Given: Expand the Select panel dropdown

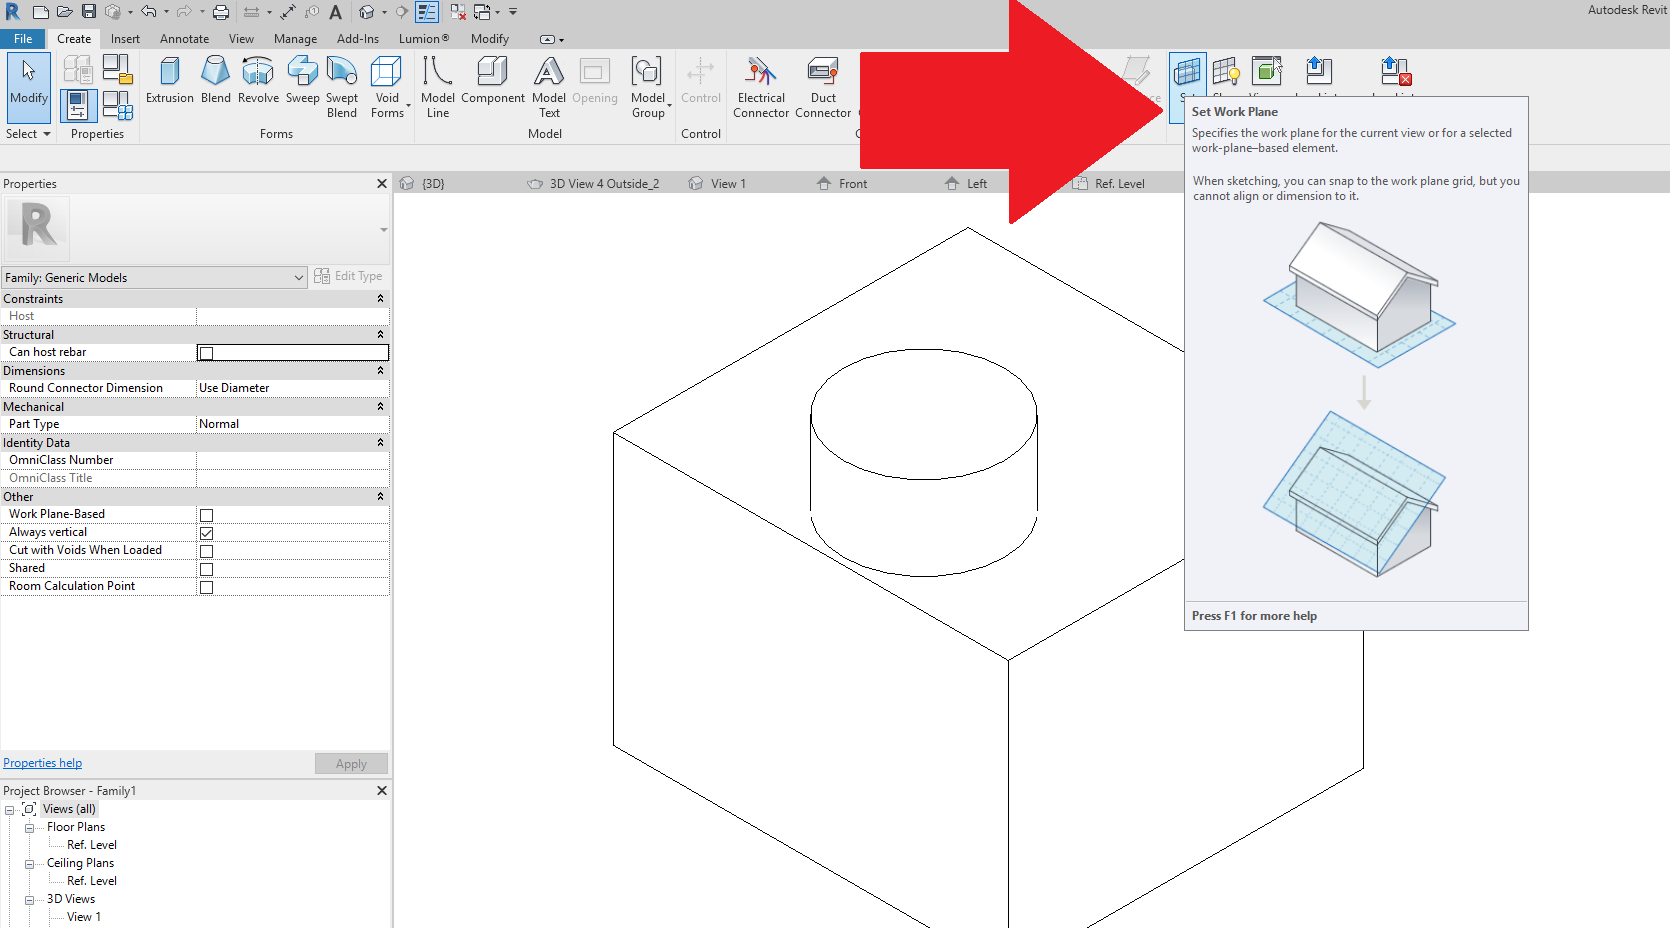Looking at the screenshot, I should tap(28, 134).
